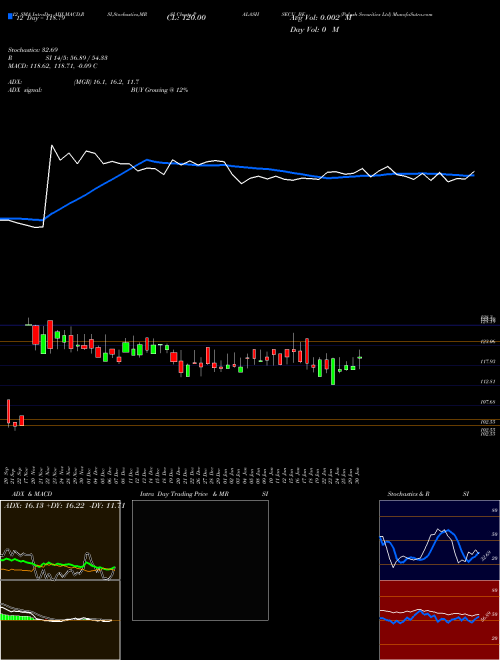Click the '107.68' price axis label
This screenshot has width=500, height=660.
488,402
